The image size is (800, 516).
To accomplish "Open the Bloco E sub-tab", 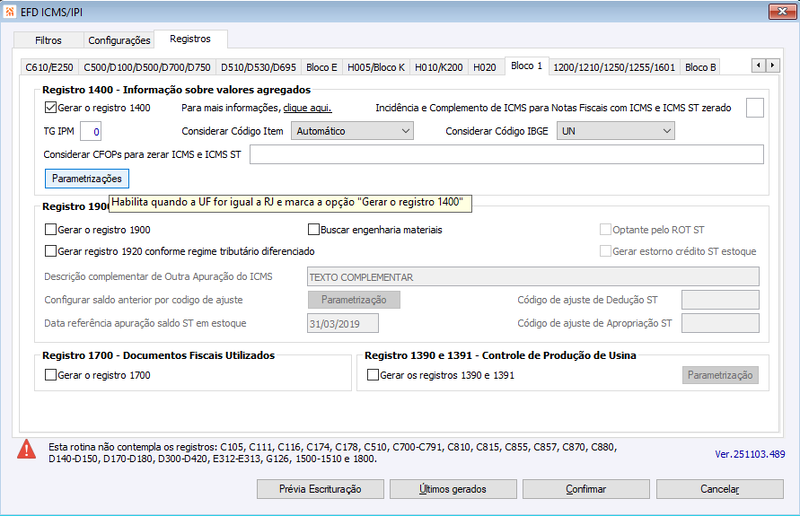I will coord(321,67).
